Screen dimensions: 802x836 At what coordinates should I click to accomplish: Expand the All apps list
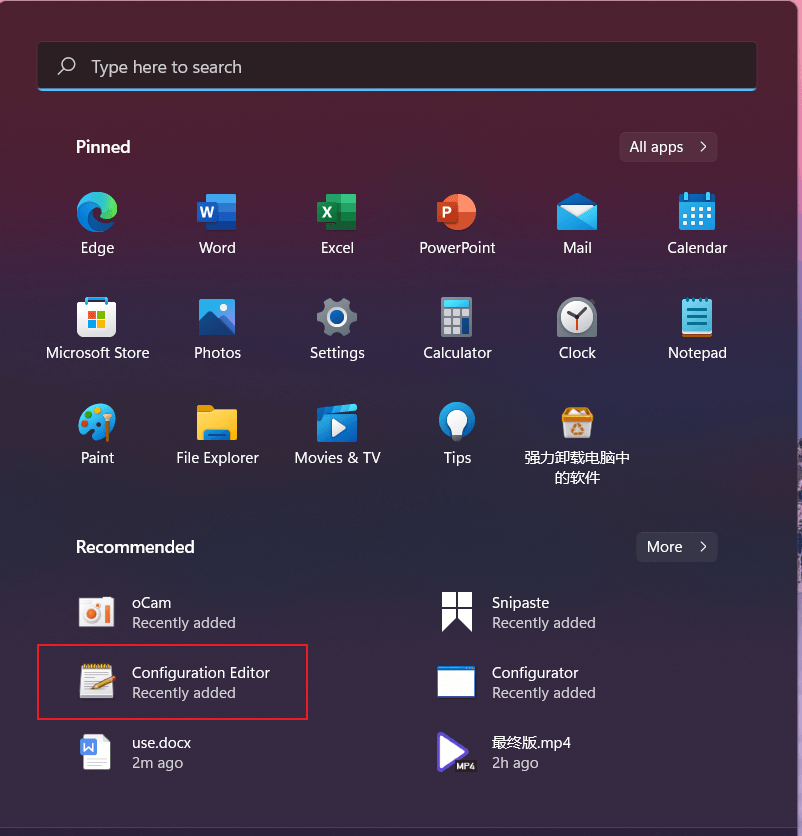click(x=668, y=147)
